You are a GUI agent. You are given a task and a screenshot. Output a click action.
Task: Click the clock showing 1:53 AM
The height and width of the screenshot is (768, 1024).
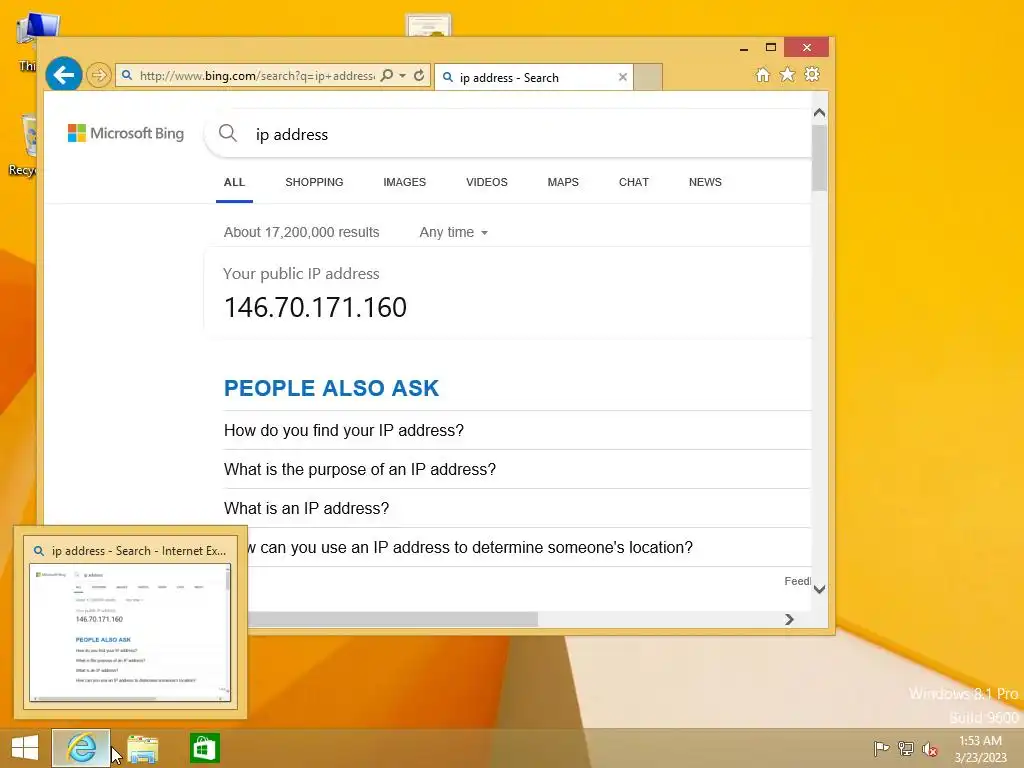pyautogui.click(x=980, y=741)
